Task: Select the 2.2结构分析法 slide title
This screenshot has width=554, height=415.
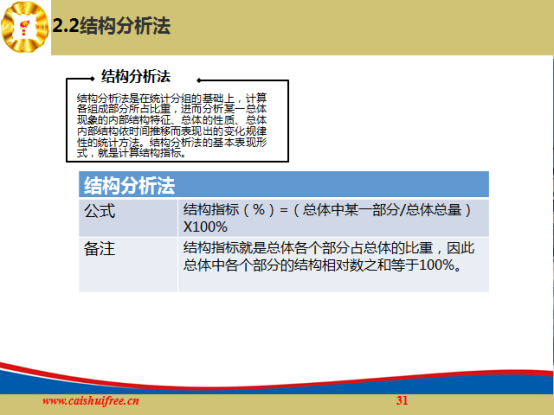Action: (x=111, y=26)
